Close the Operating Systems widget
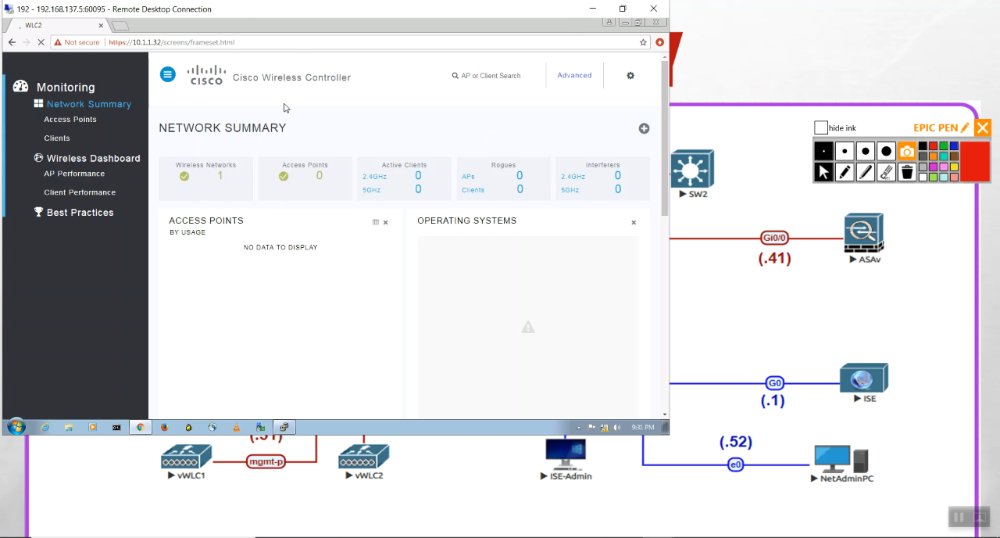 tap(634, 222)
